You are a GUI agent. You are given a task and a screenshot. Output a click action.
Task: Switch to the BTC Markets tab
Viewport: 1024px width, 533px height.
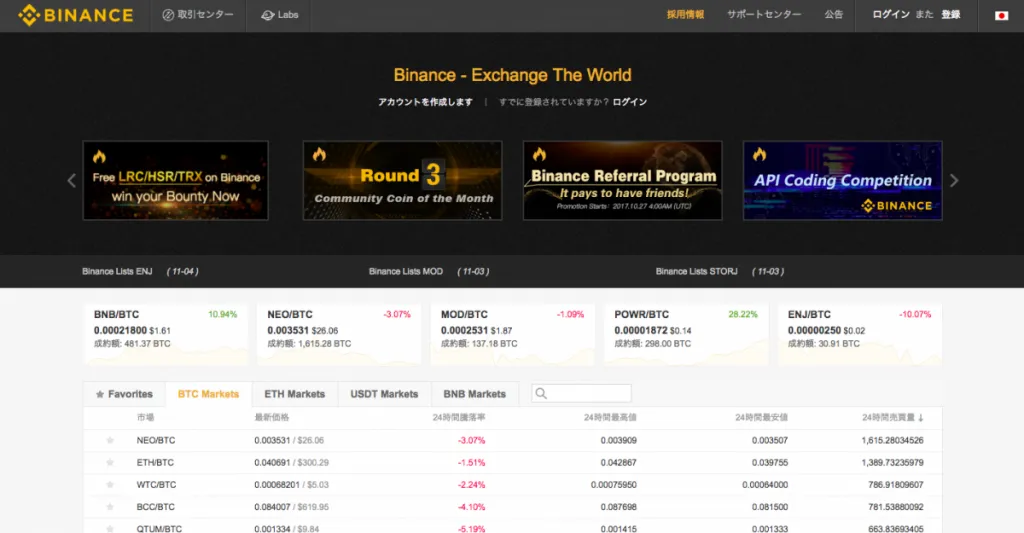(x=209, y=394)
